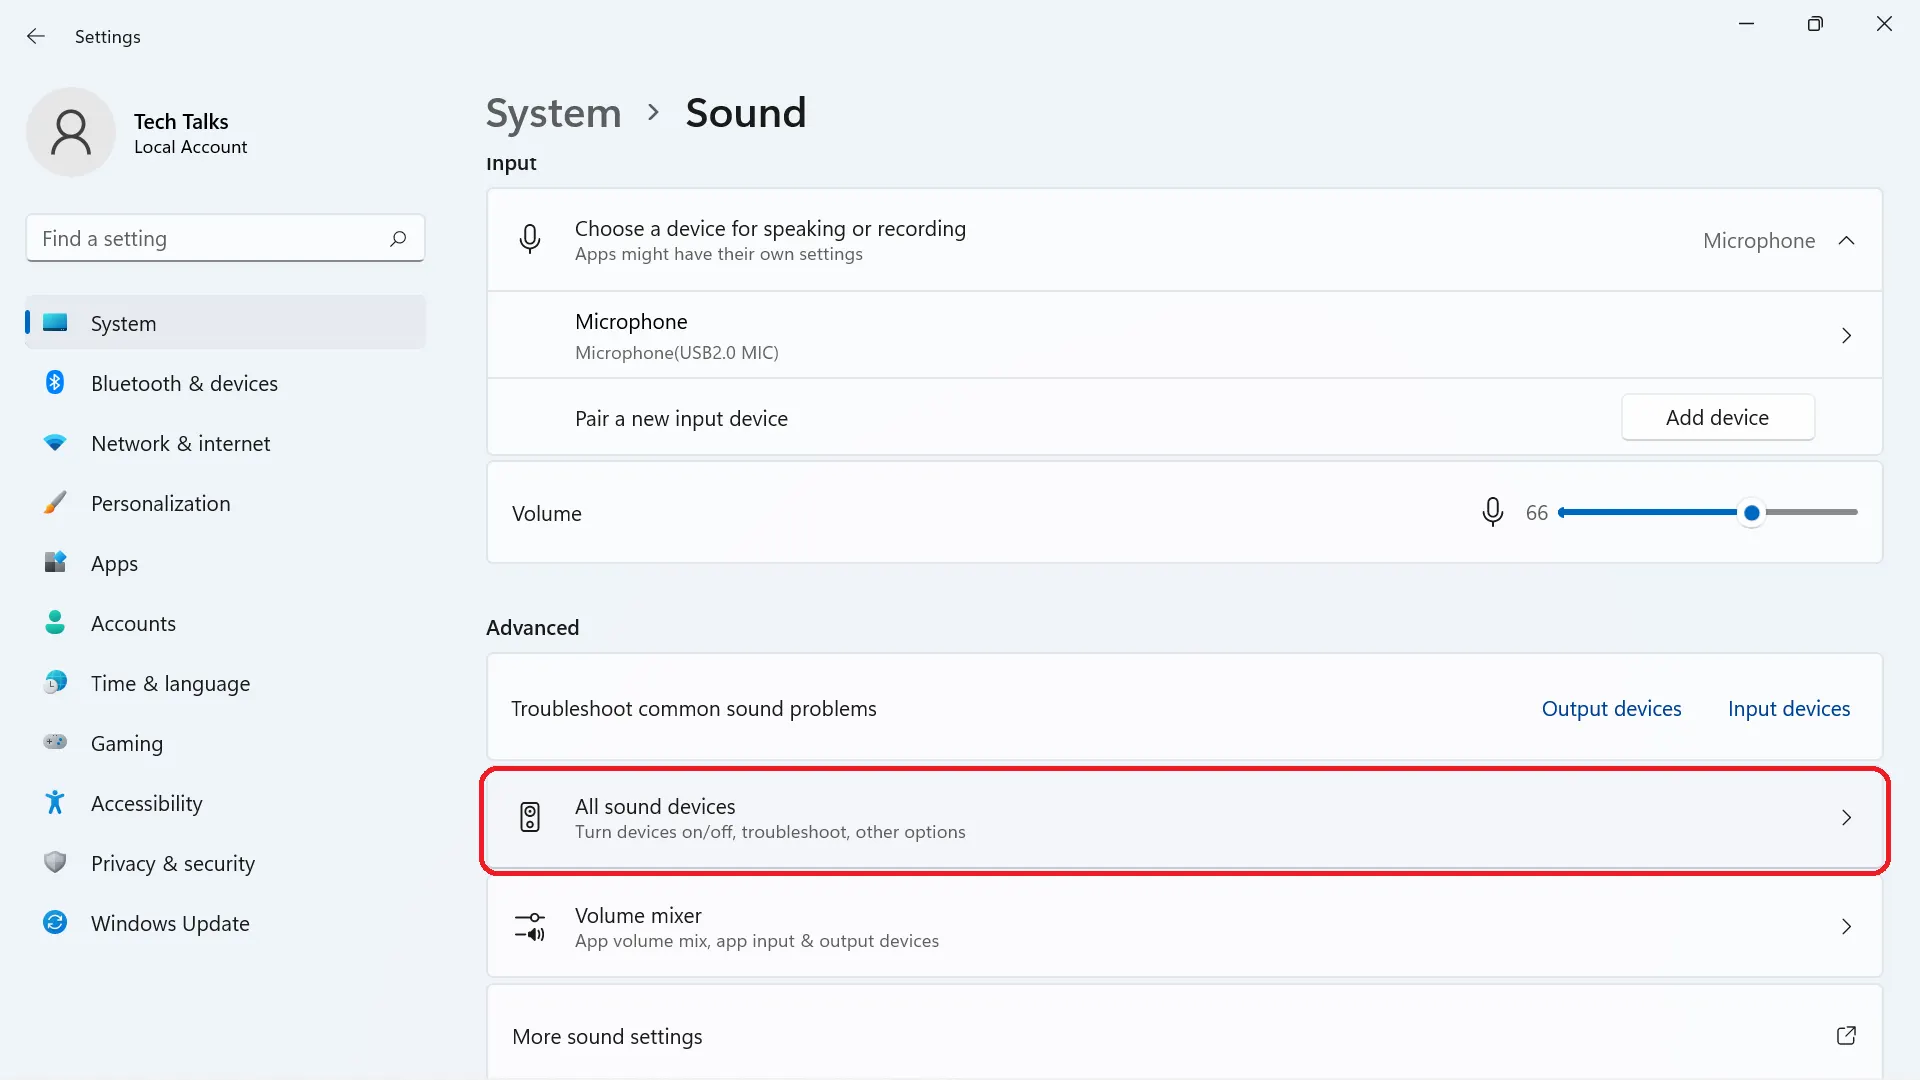This screenshot has width=1920, height=1080.
Task: Expand the Microphone USB2.0 MIC device details
Action: tap(1847, 335)
